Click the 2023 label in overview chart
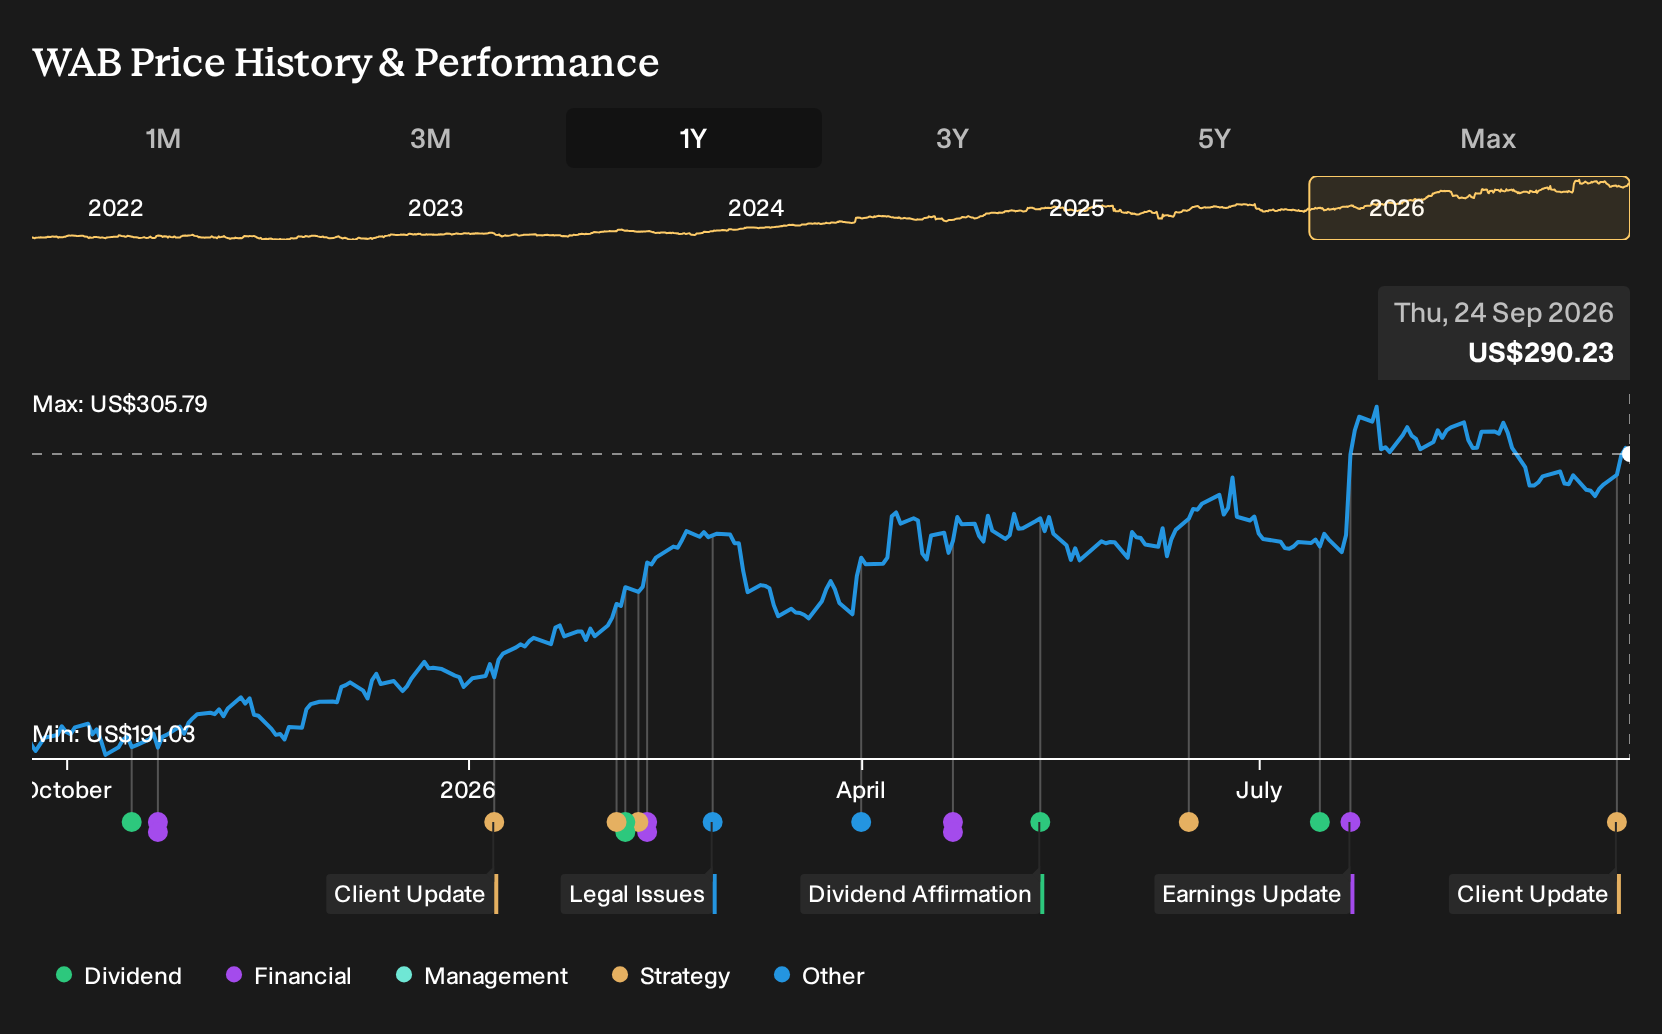This screenshot has width=1662, height=1034. [x=436, y=208]
